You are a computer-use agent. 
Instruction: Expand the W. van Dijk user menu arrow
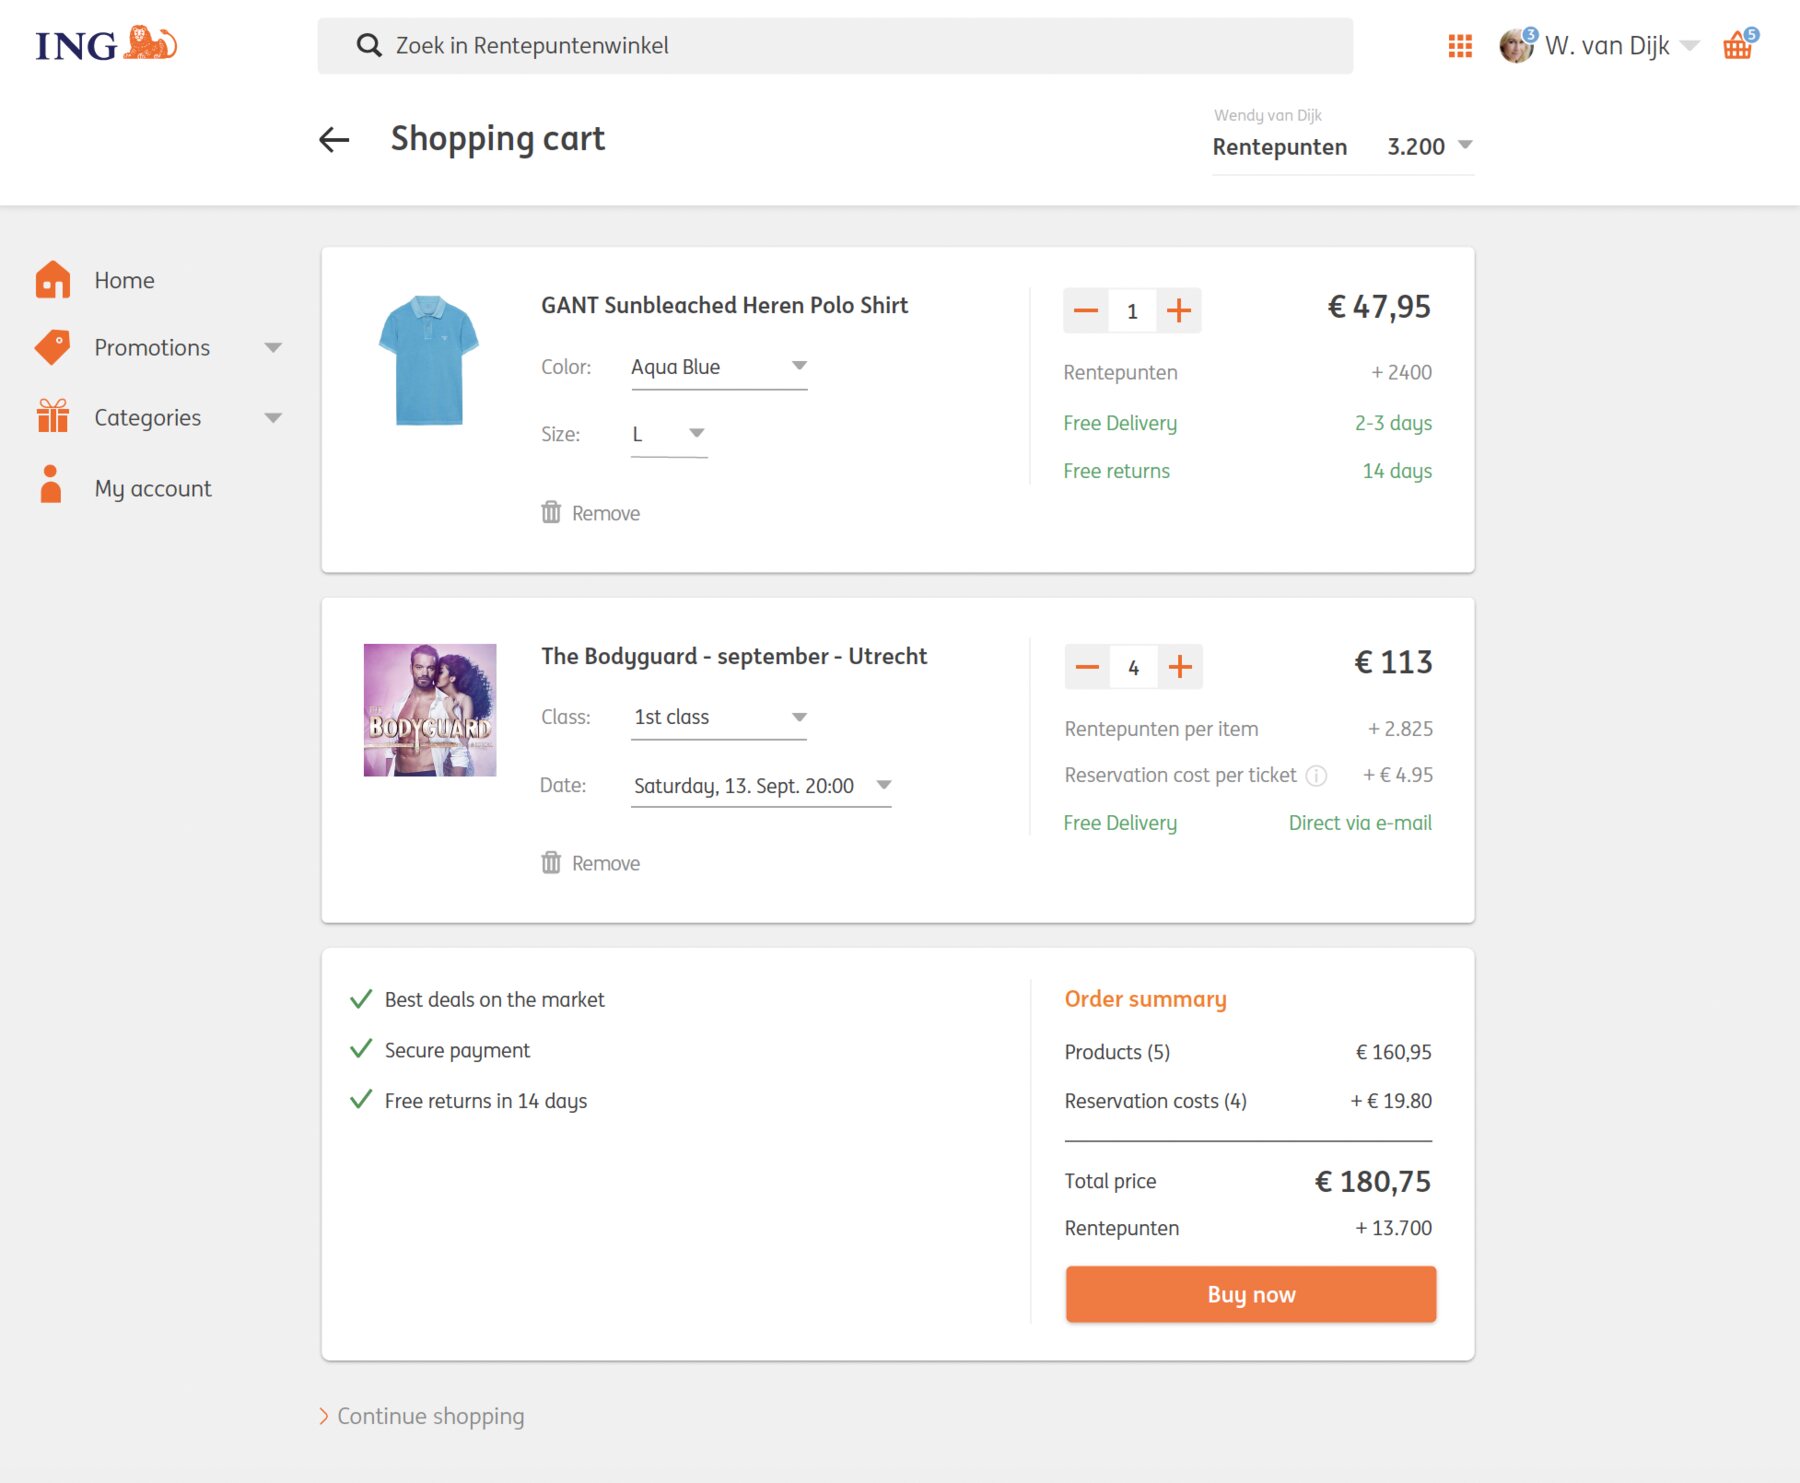pos(1689,46)
